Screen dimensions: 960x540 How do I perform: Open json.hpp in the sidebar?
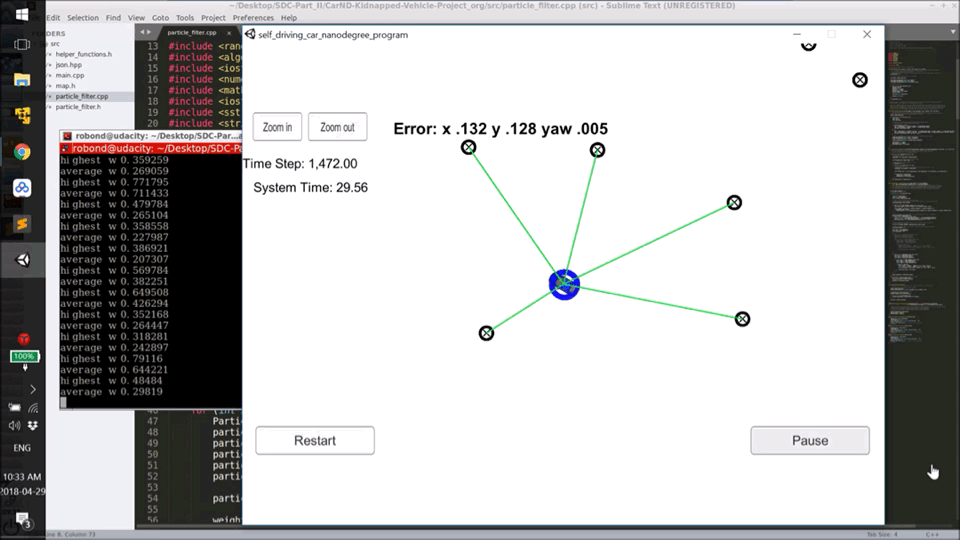pyautogui.click(x=69, y=65)
